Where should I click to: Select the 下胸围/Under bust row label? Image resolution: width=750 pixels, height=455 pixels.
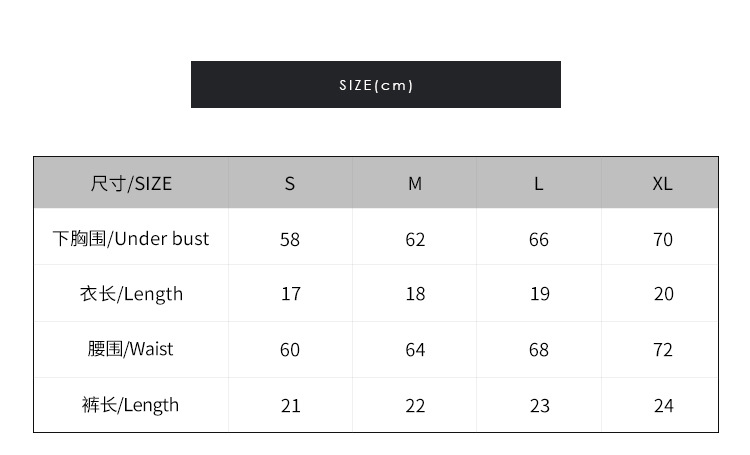[x=131, y=239]
